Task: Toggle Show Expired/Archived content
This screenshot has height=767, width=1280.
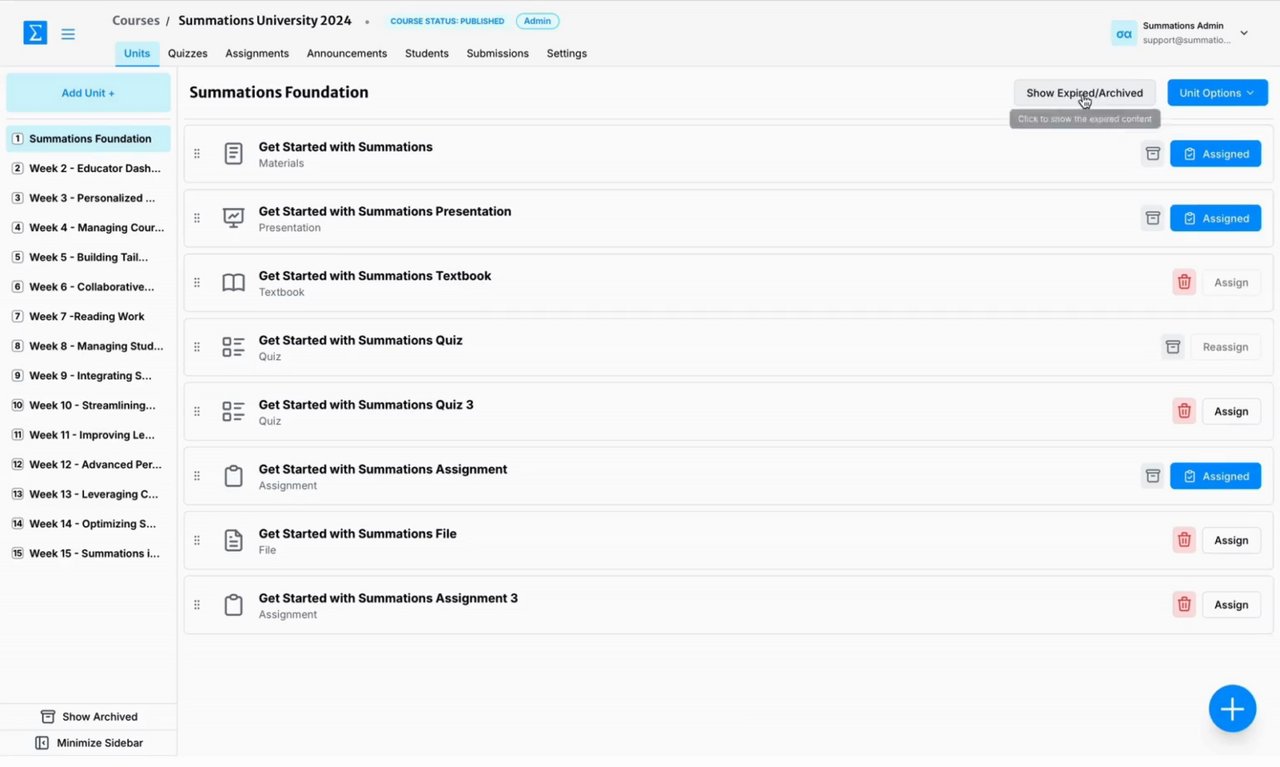Action: point(1084,93)
